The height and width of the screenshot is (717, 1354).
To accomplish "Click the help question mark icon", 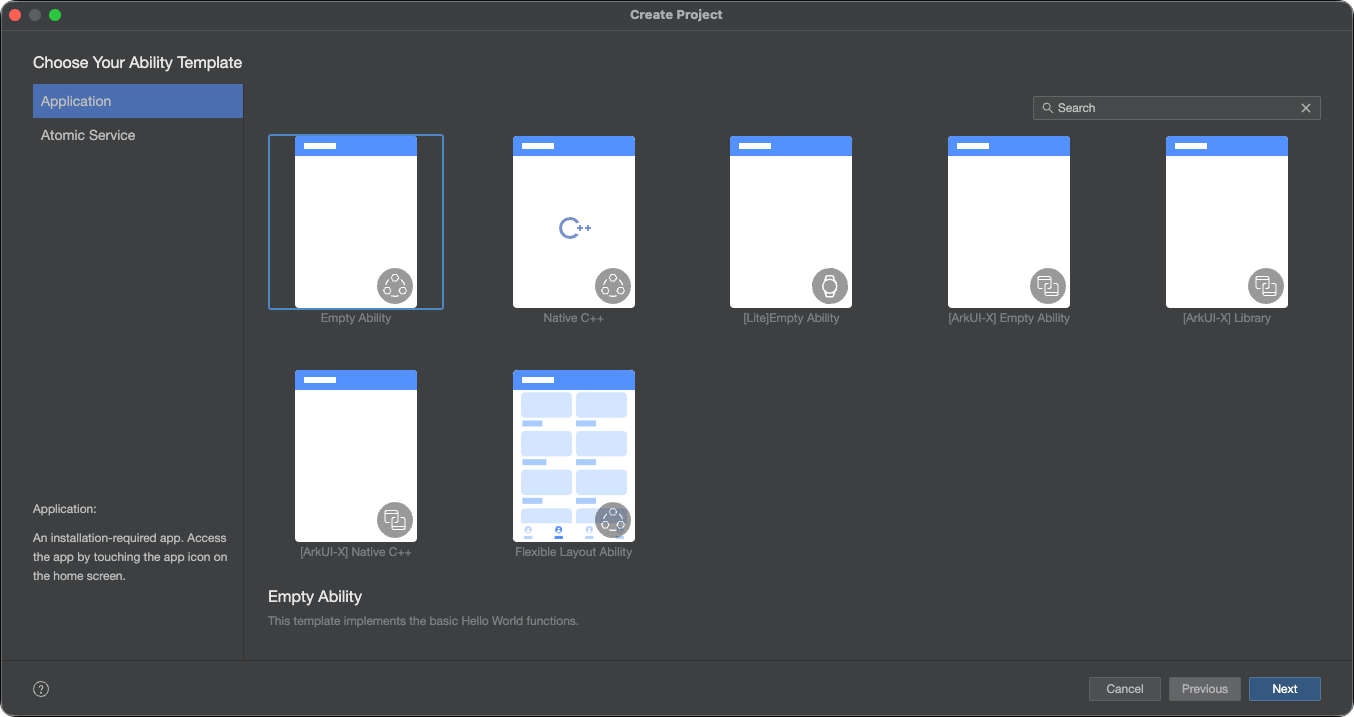I will pyautogui.click(x=41, y=689).
